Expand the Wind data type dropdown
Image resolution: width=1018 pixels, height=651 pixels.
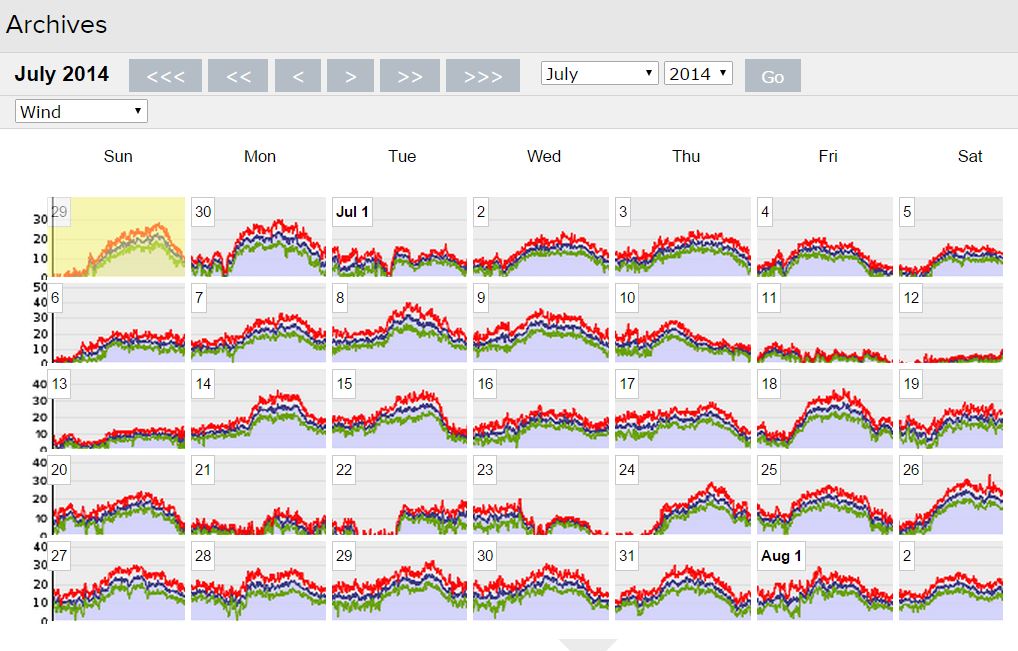click(82, 112)
